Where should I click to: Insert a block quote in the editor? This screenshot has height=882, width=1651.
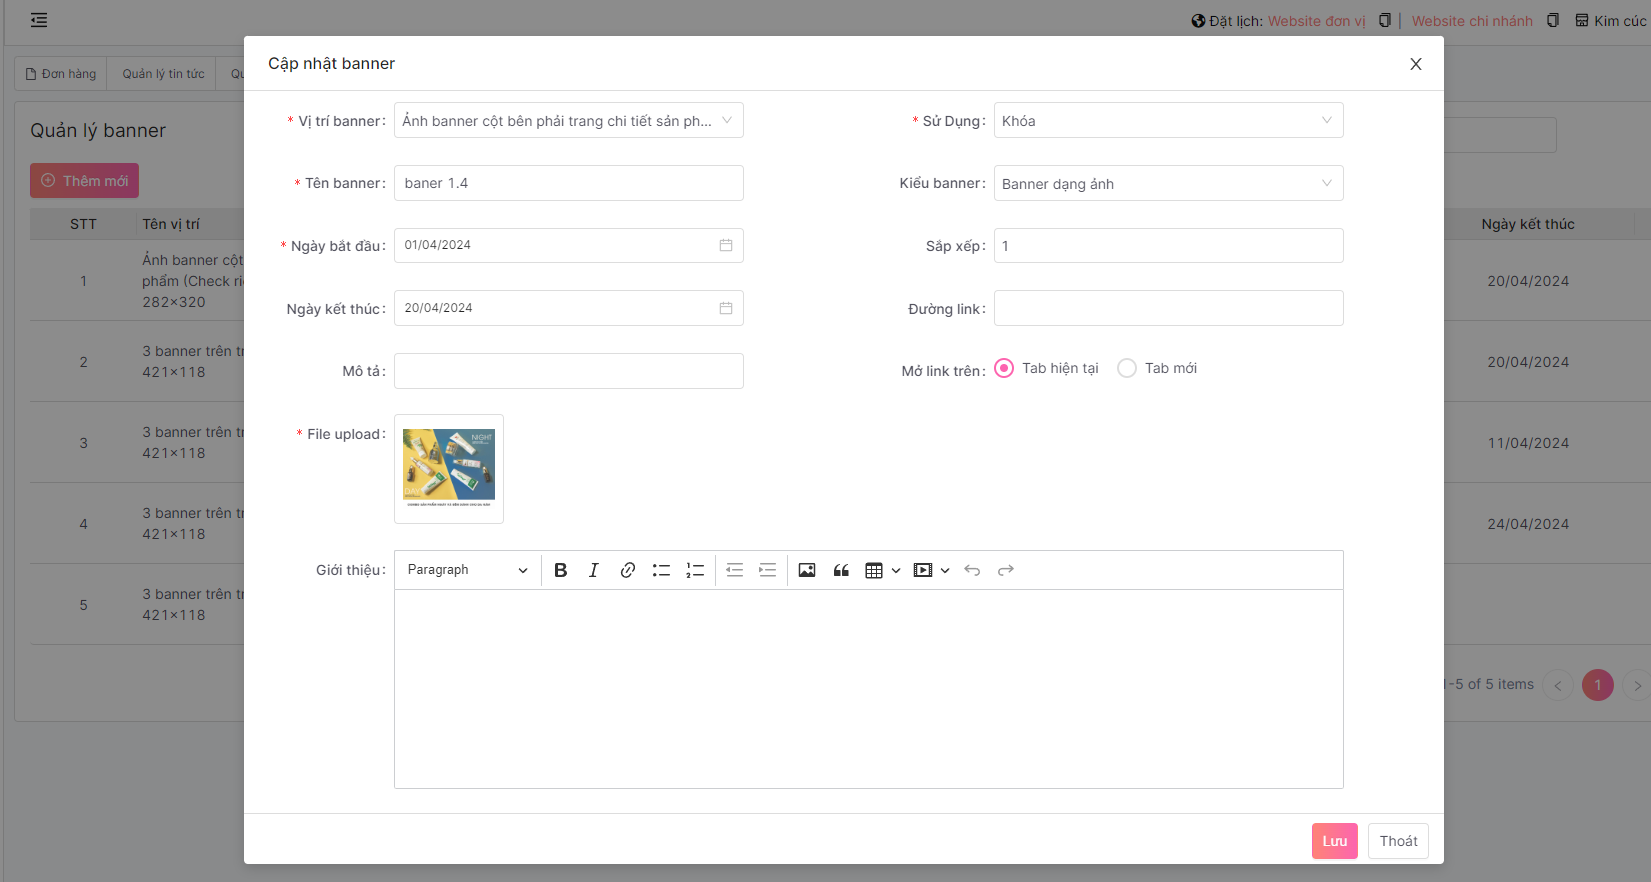[x=841, y=570]
